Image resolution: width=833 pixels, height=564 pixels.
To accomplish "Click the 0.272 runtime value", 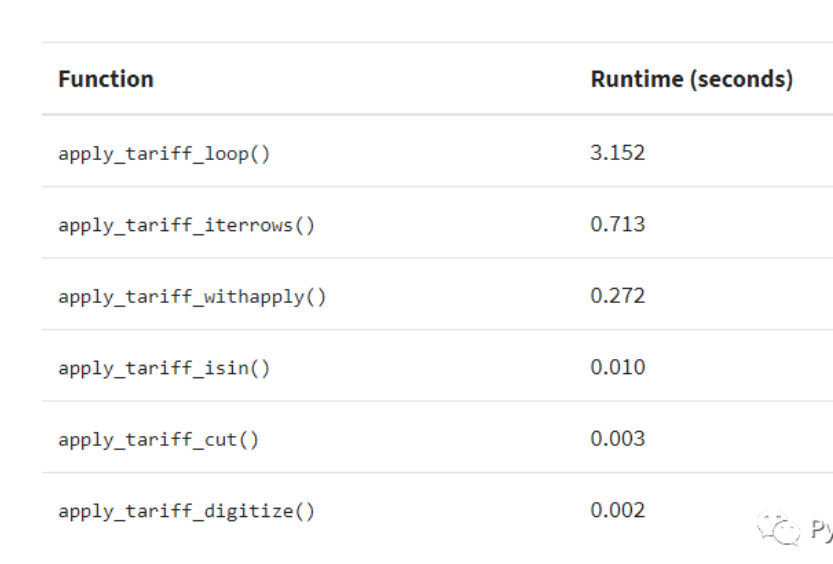I will pos(618,296).
